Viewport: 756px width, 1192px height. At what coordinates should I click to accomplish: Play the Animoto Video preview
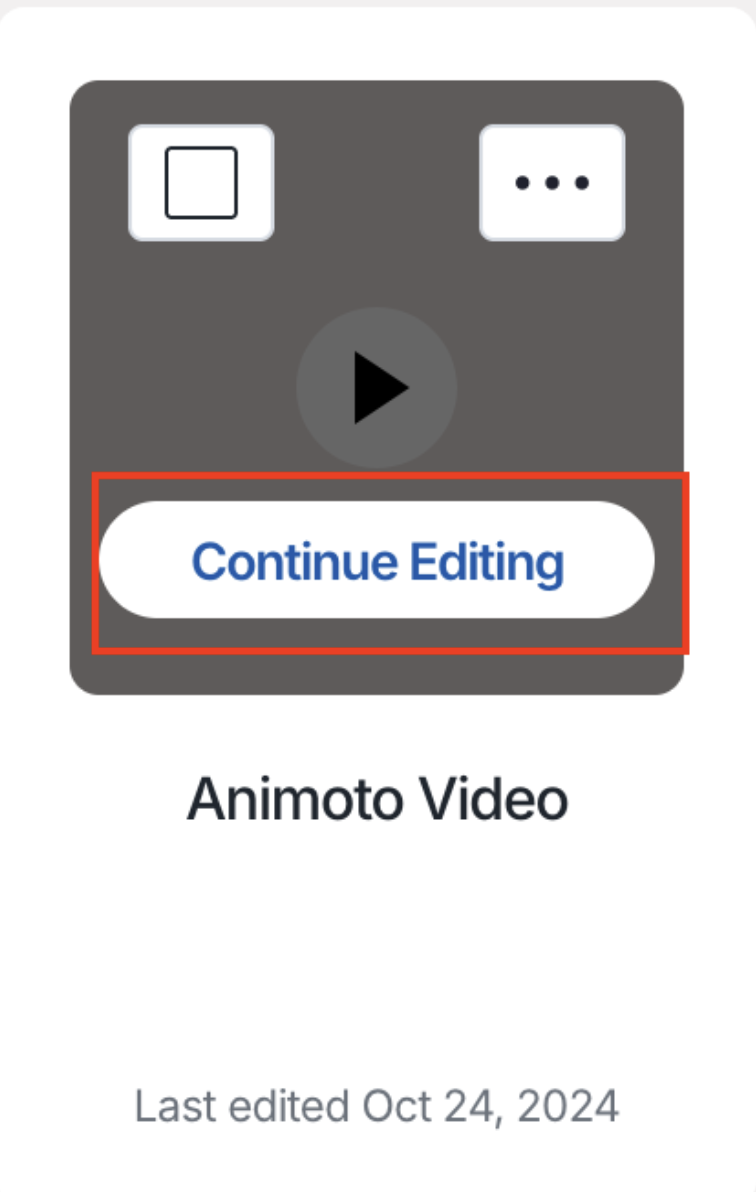(376, 387)
